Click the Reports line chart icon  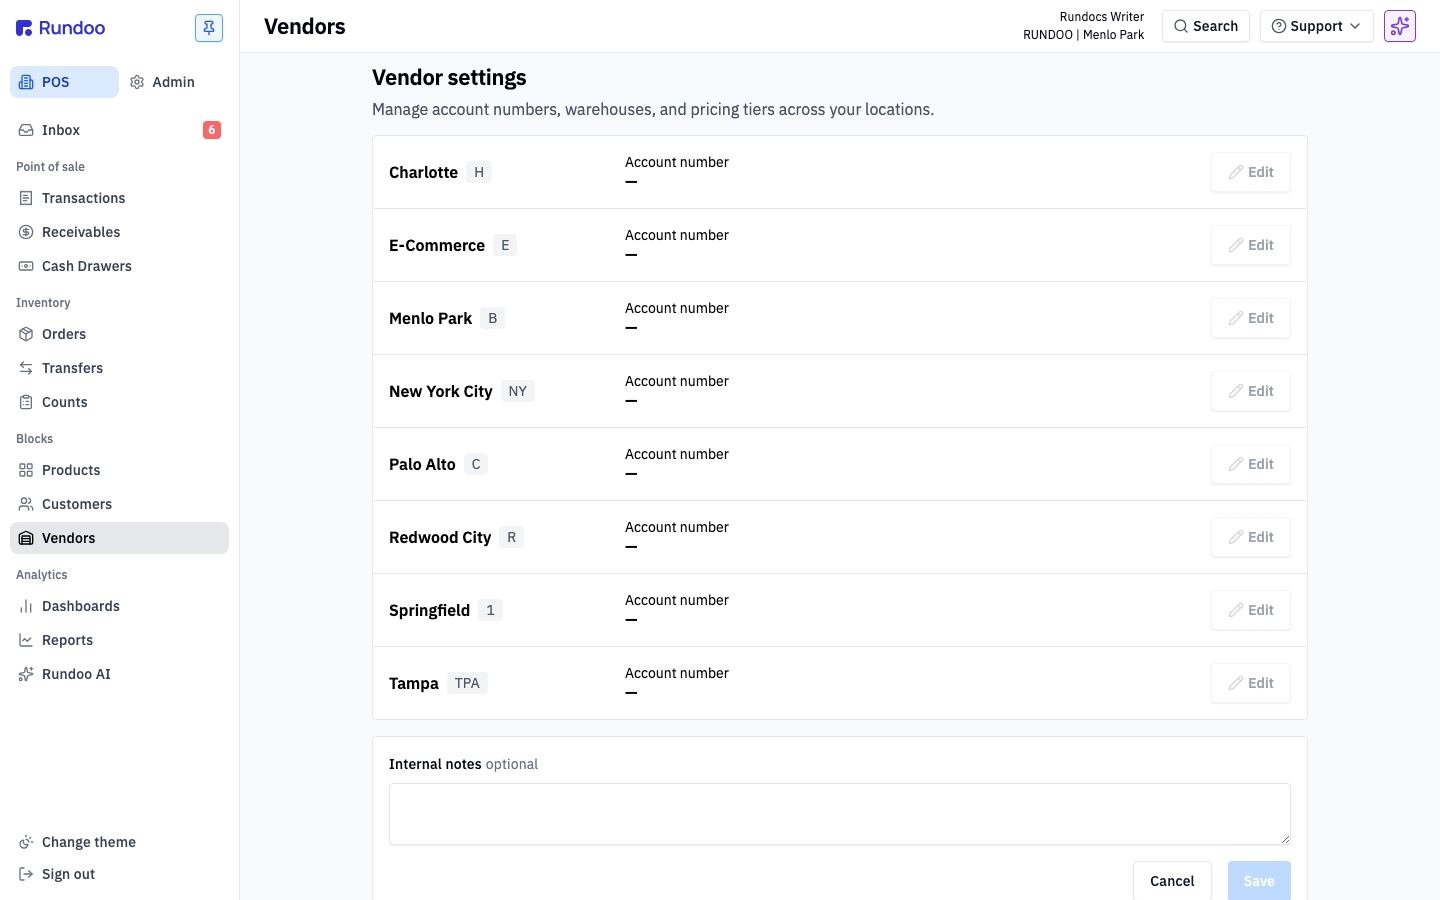point(26,640)
